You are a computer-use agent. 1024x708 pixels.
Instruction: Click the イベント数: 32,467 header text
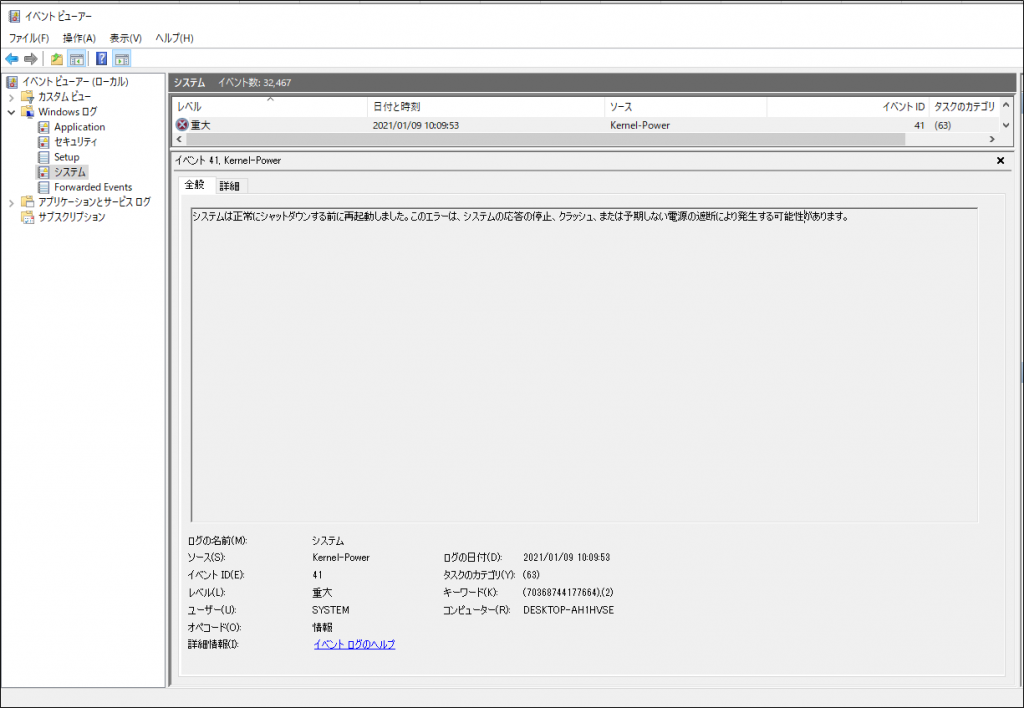pos(255,82)
